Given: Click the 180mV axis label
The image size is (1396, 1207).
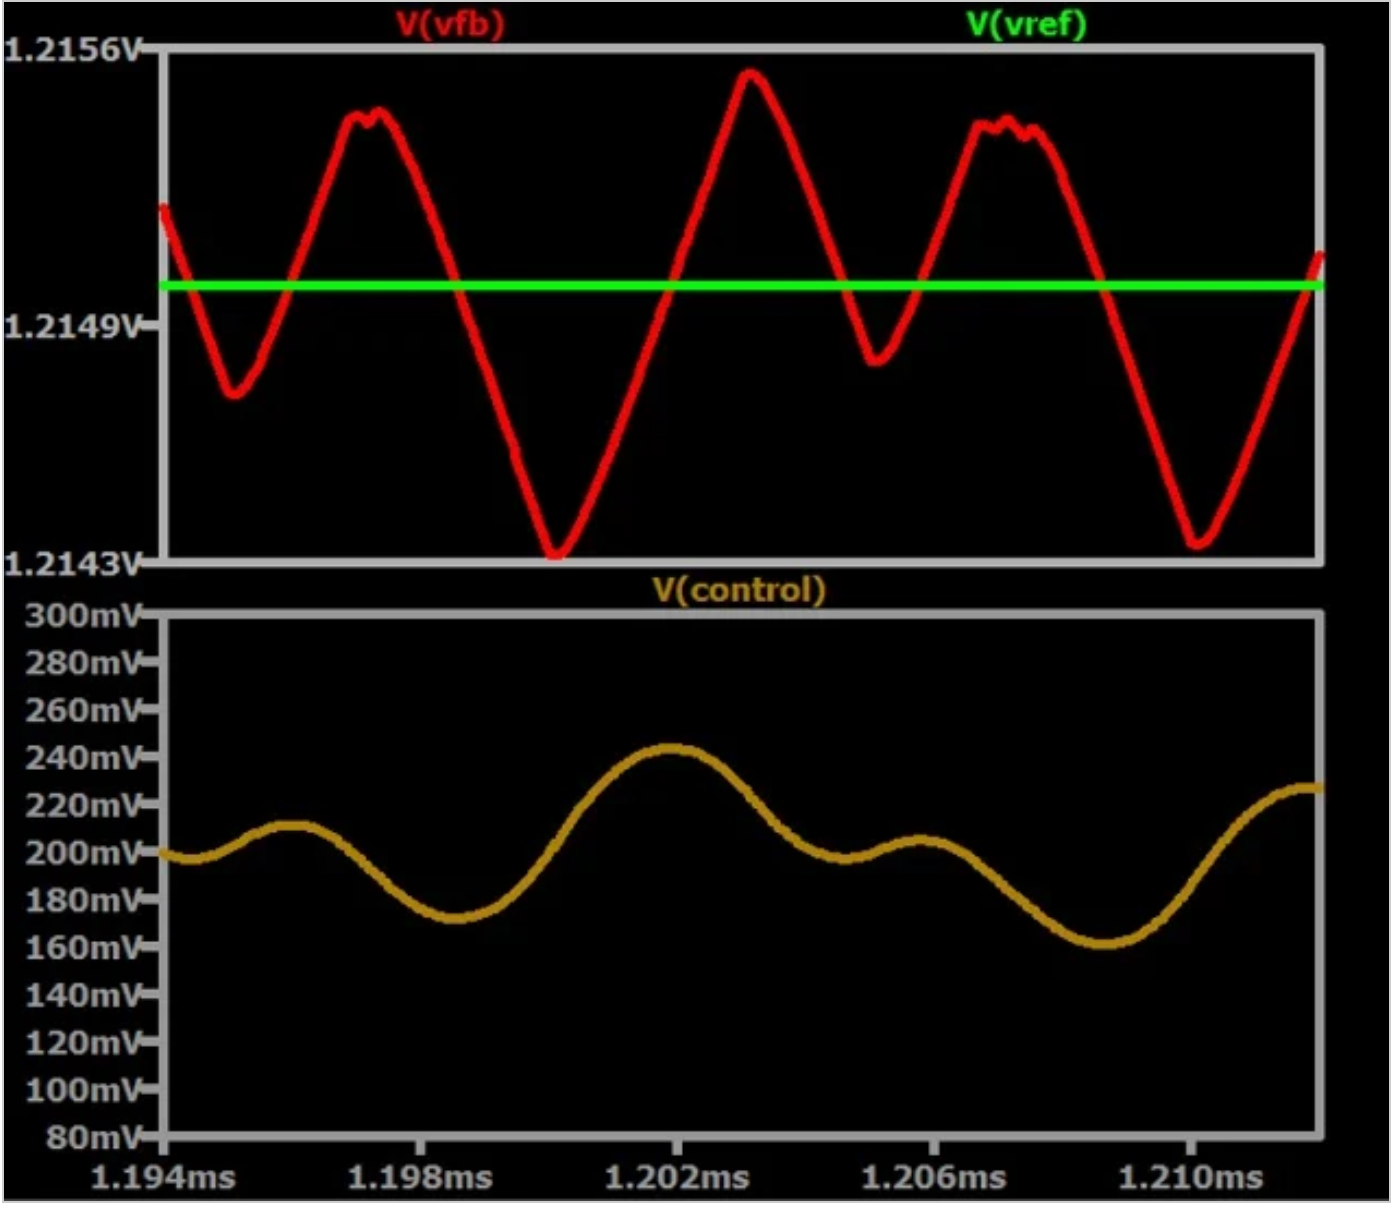Looking at the screenshot, I should click(x=85, y=900).
